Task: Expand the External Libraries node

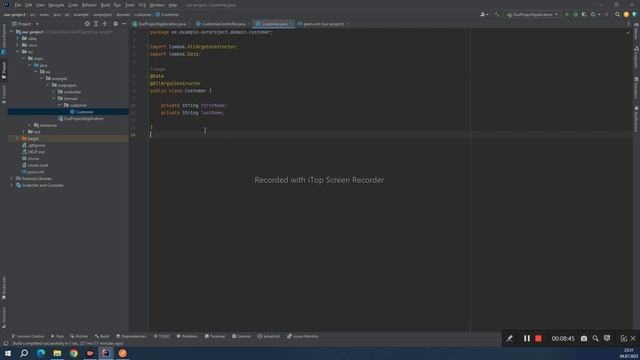Action: pyautogui.click(x=11, y=179)
